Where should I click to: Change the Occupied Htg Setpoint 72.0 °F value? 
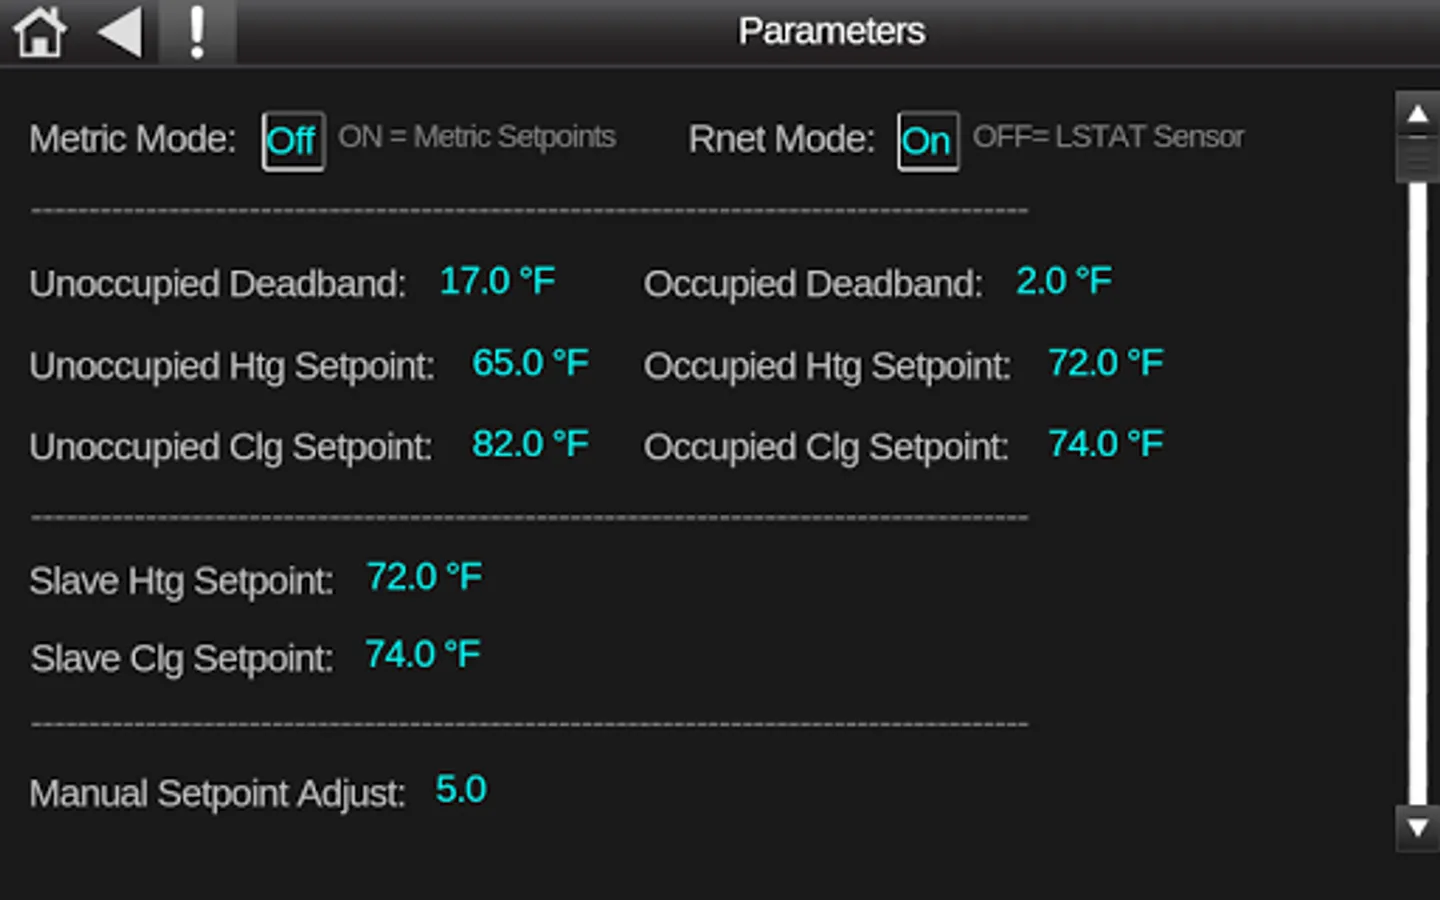(1105, 363)
